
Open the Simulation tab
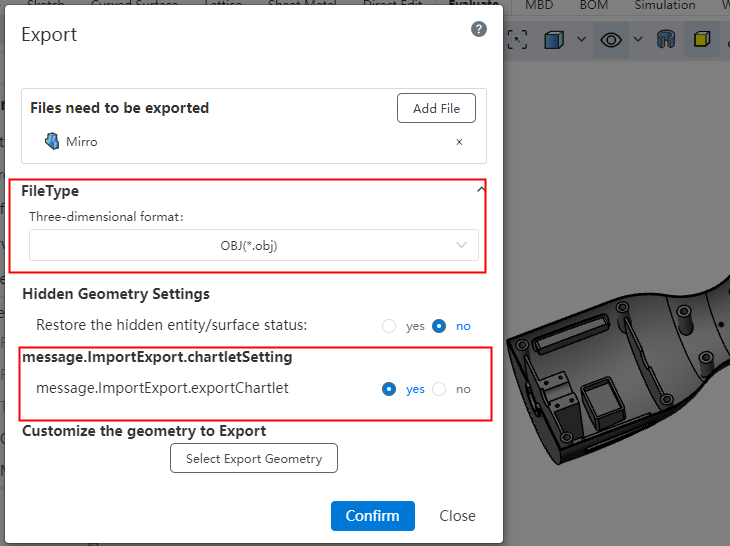click(x=664, y=5)
